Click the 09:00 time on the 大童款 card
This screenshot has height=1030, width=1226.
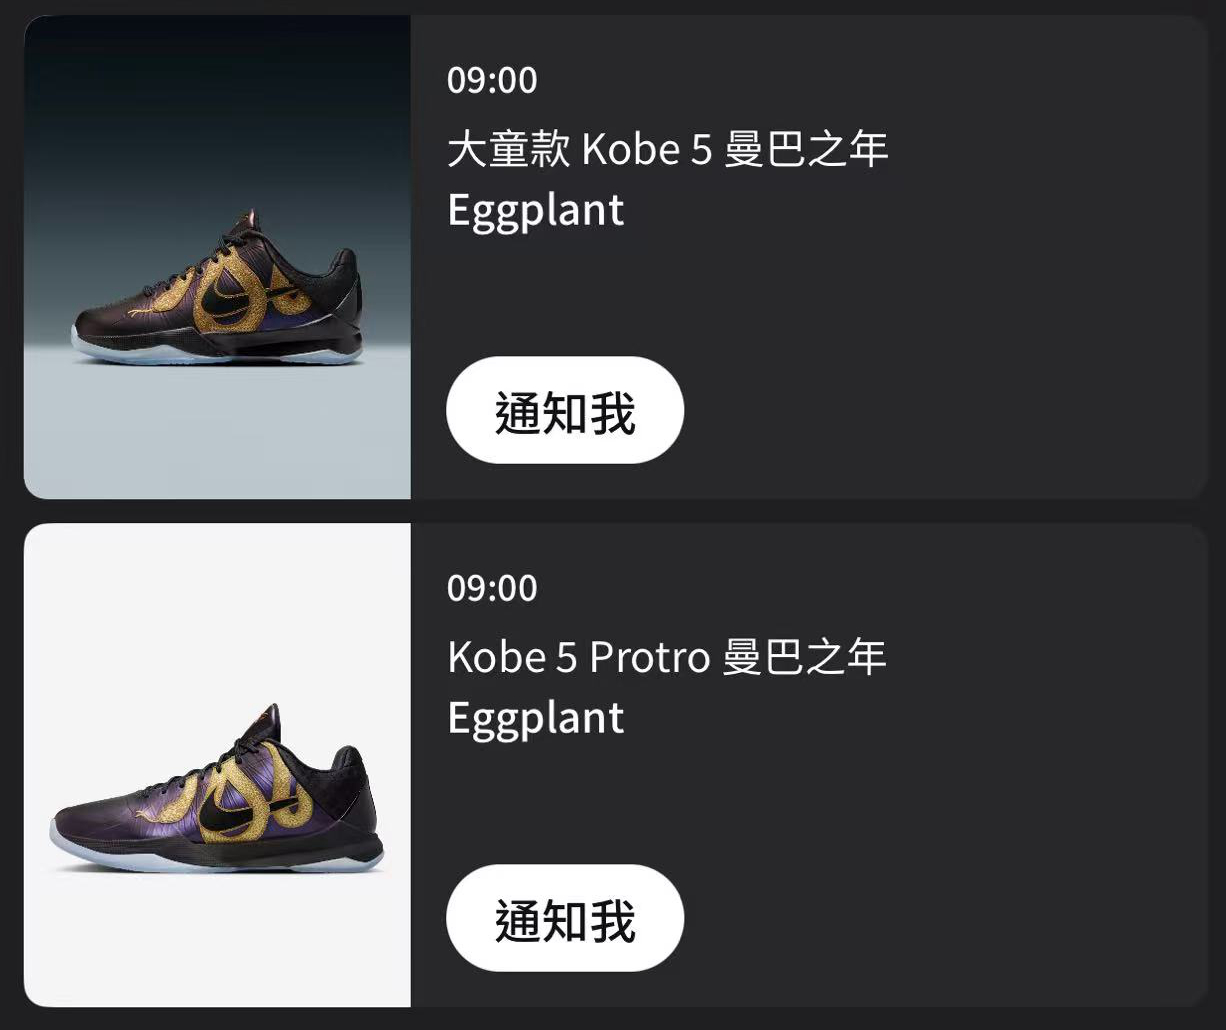[492, 80]
